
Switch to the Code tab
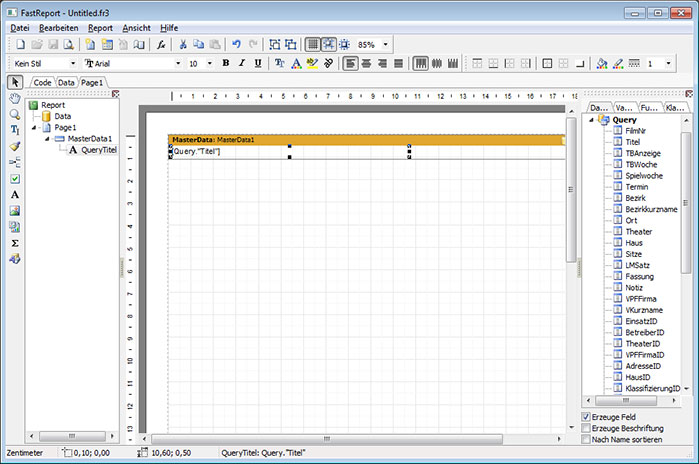tap(42, 82)
